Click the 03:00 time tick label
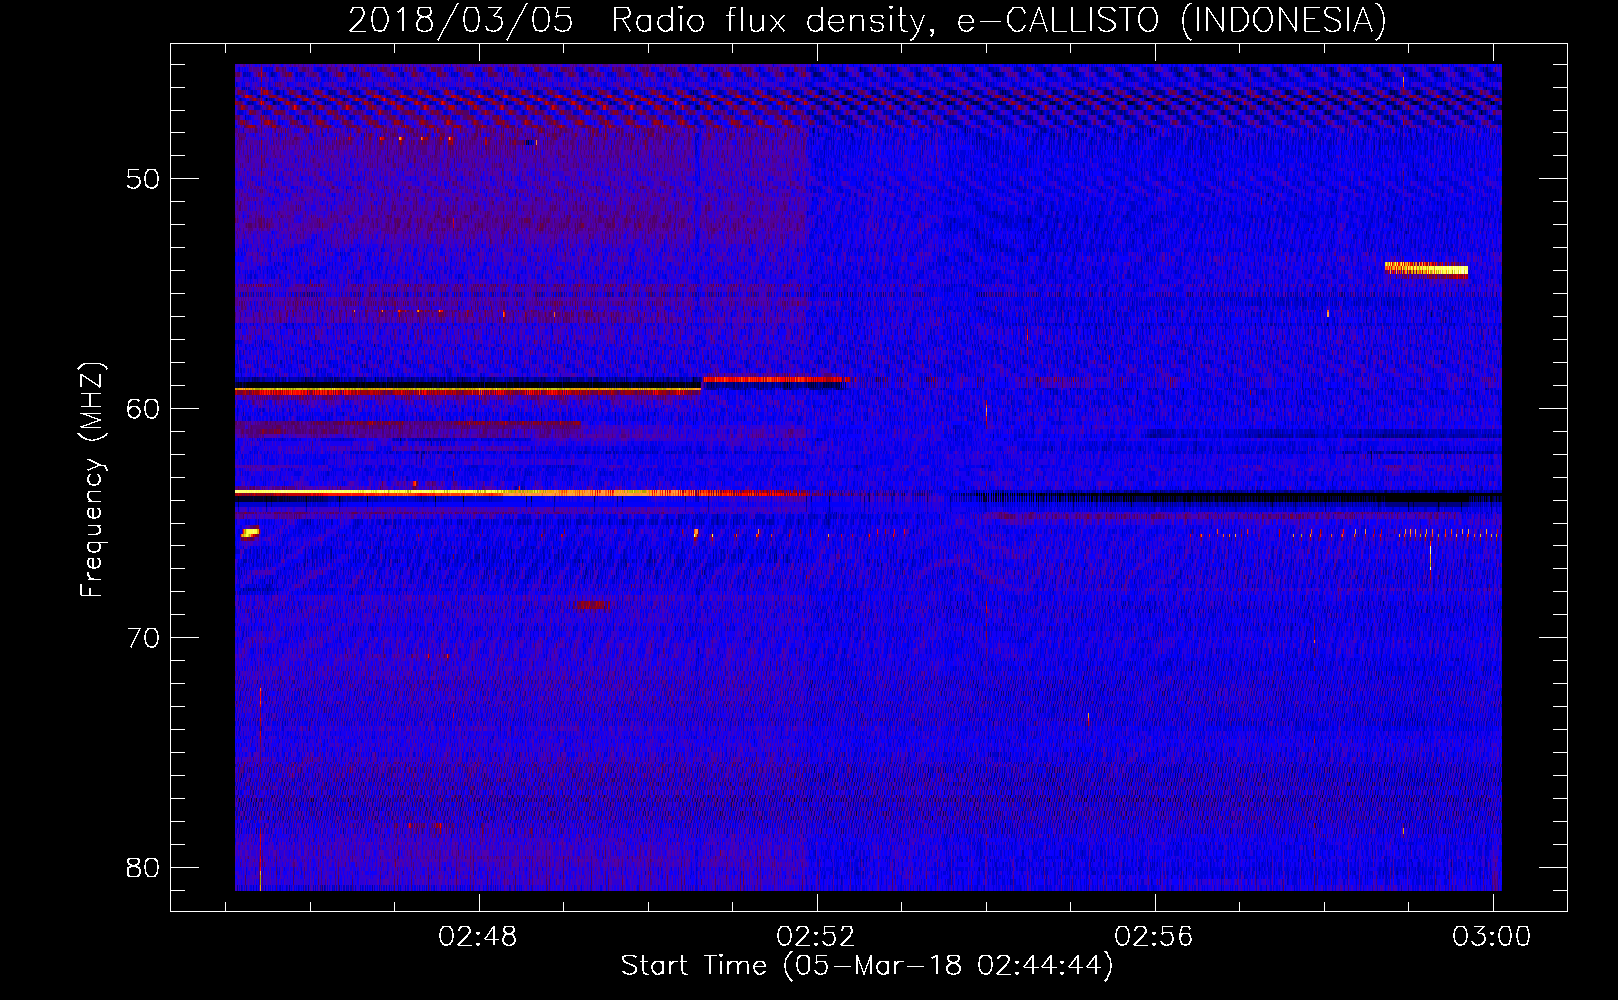Viewport: 1618px width, 1000px height. coord(1492,937)
